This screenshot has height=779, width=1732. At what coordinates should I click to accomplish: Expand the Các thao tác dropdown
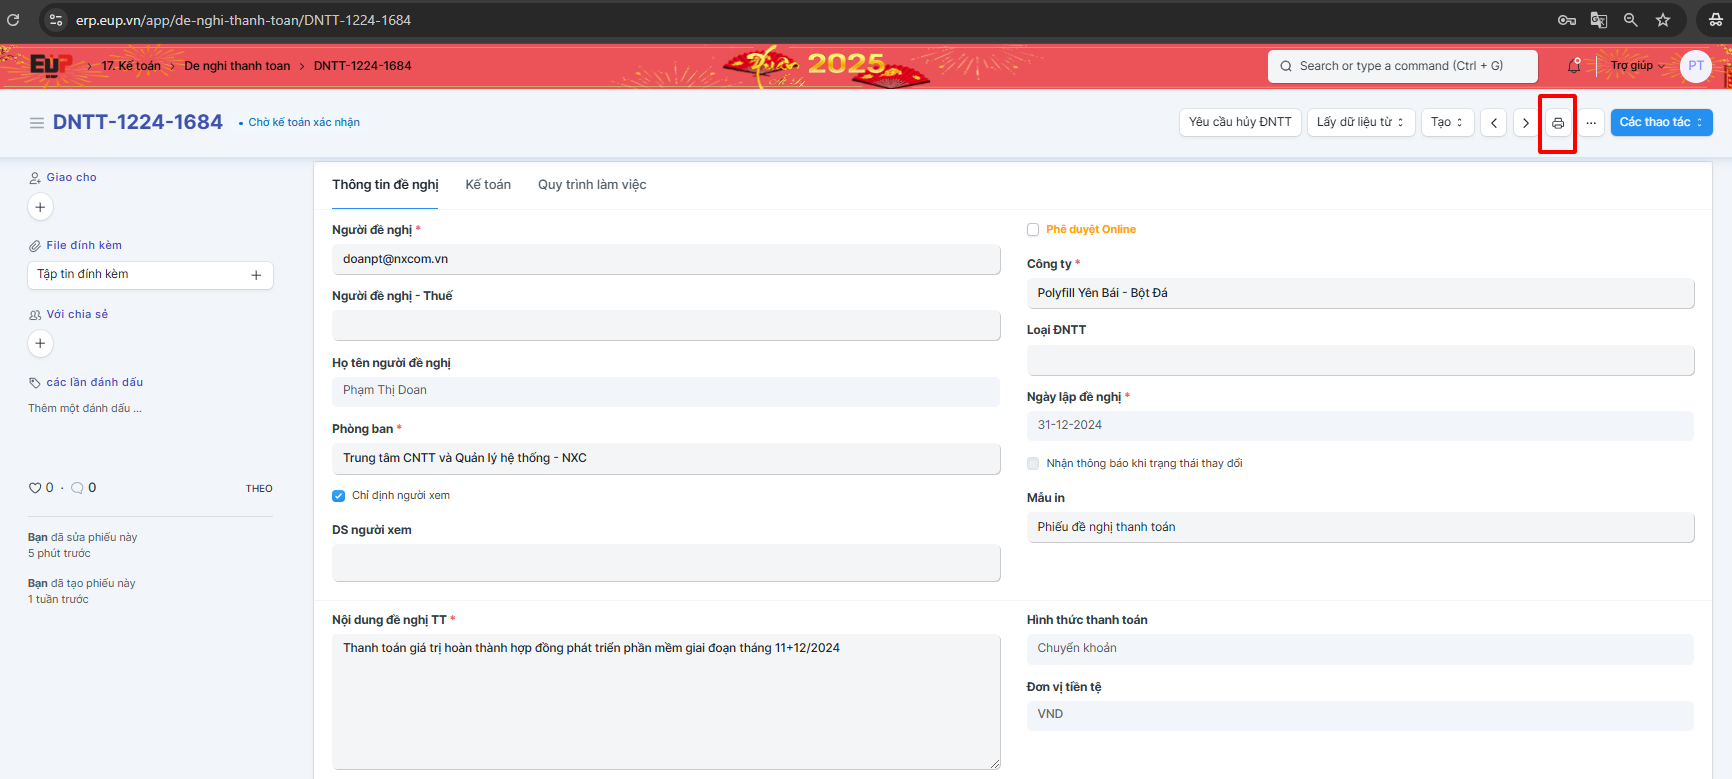[x=1661, y=123]
